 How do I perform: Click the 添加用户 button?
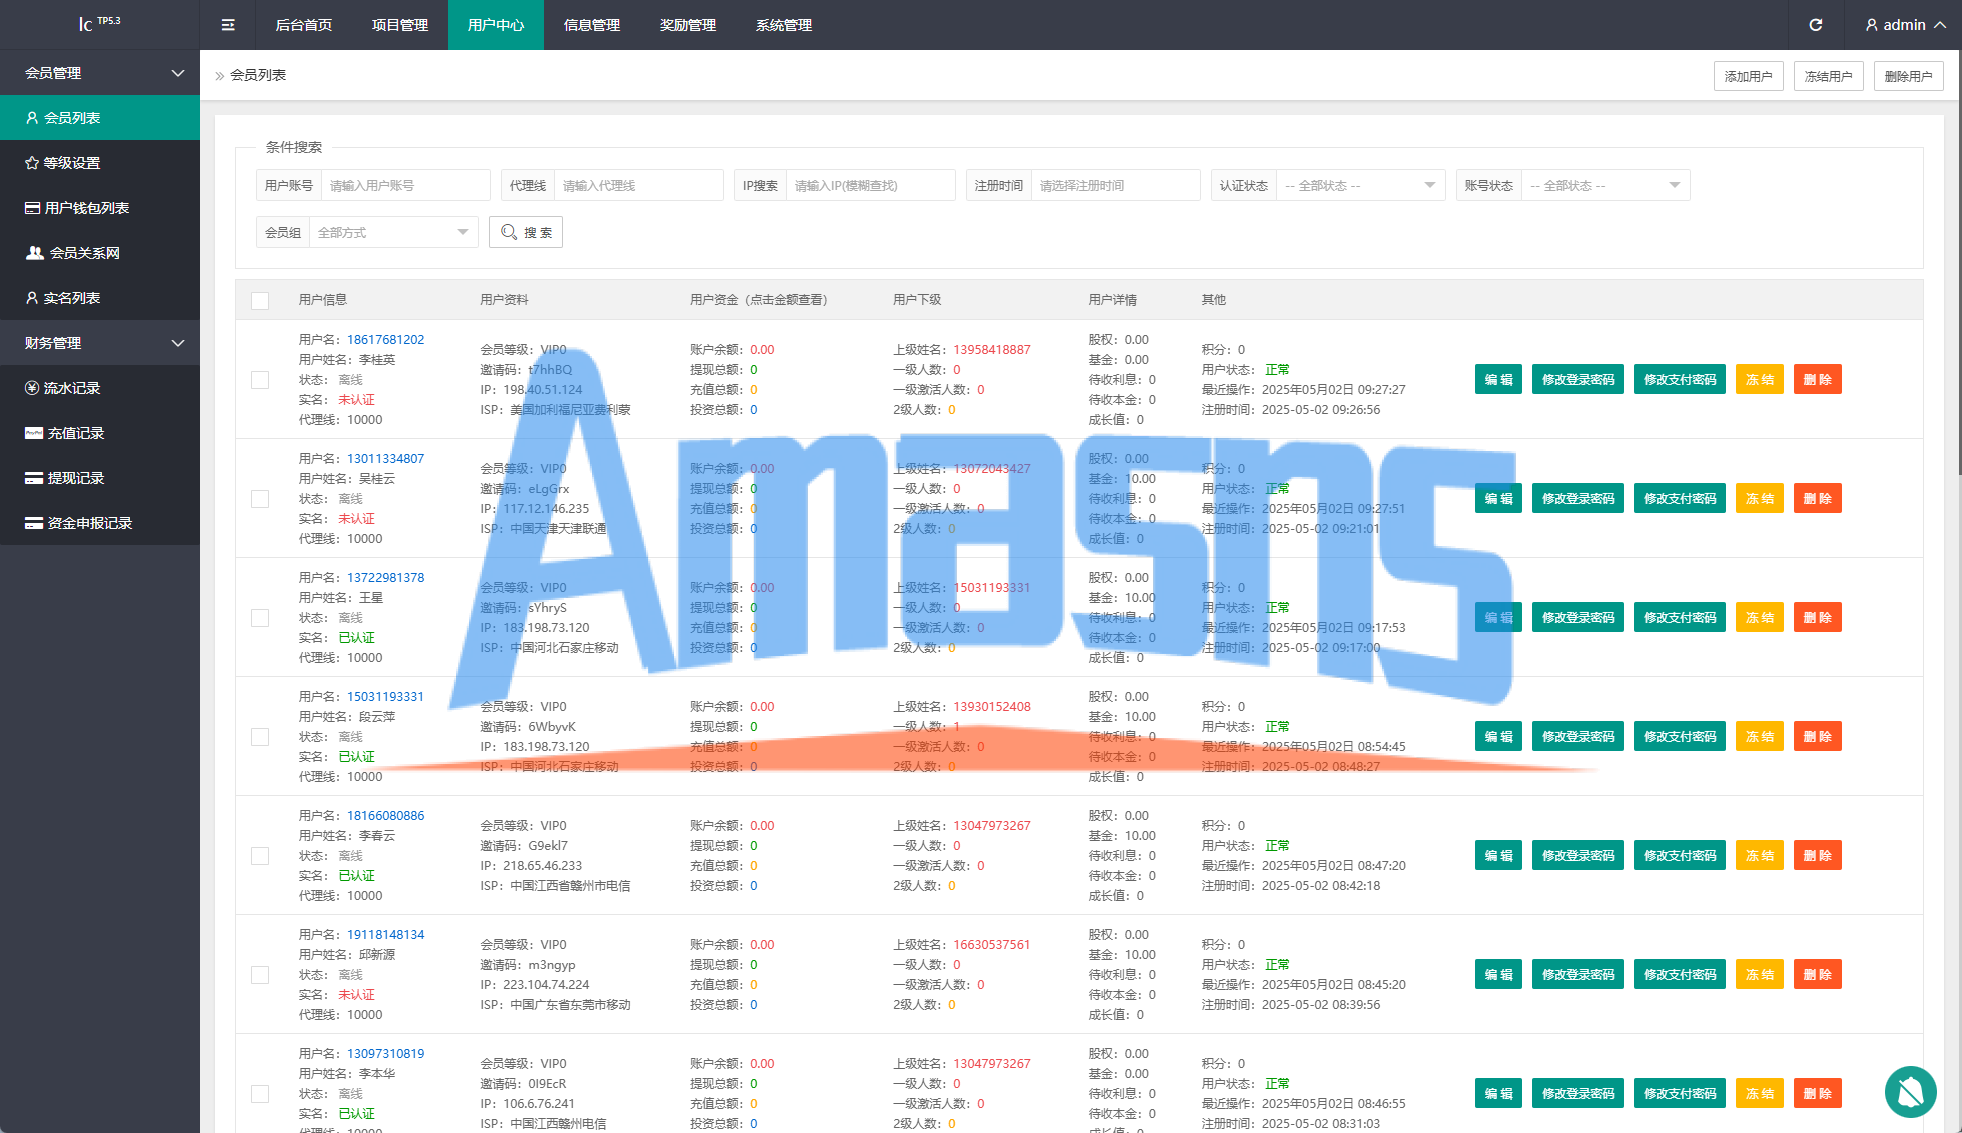coord(1748,76)
